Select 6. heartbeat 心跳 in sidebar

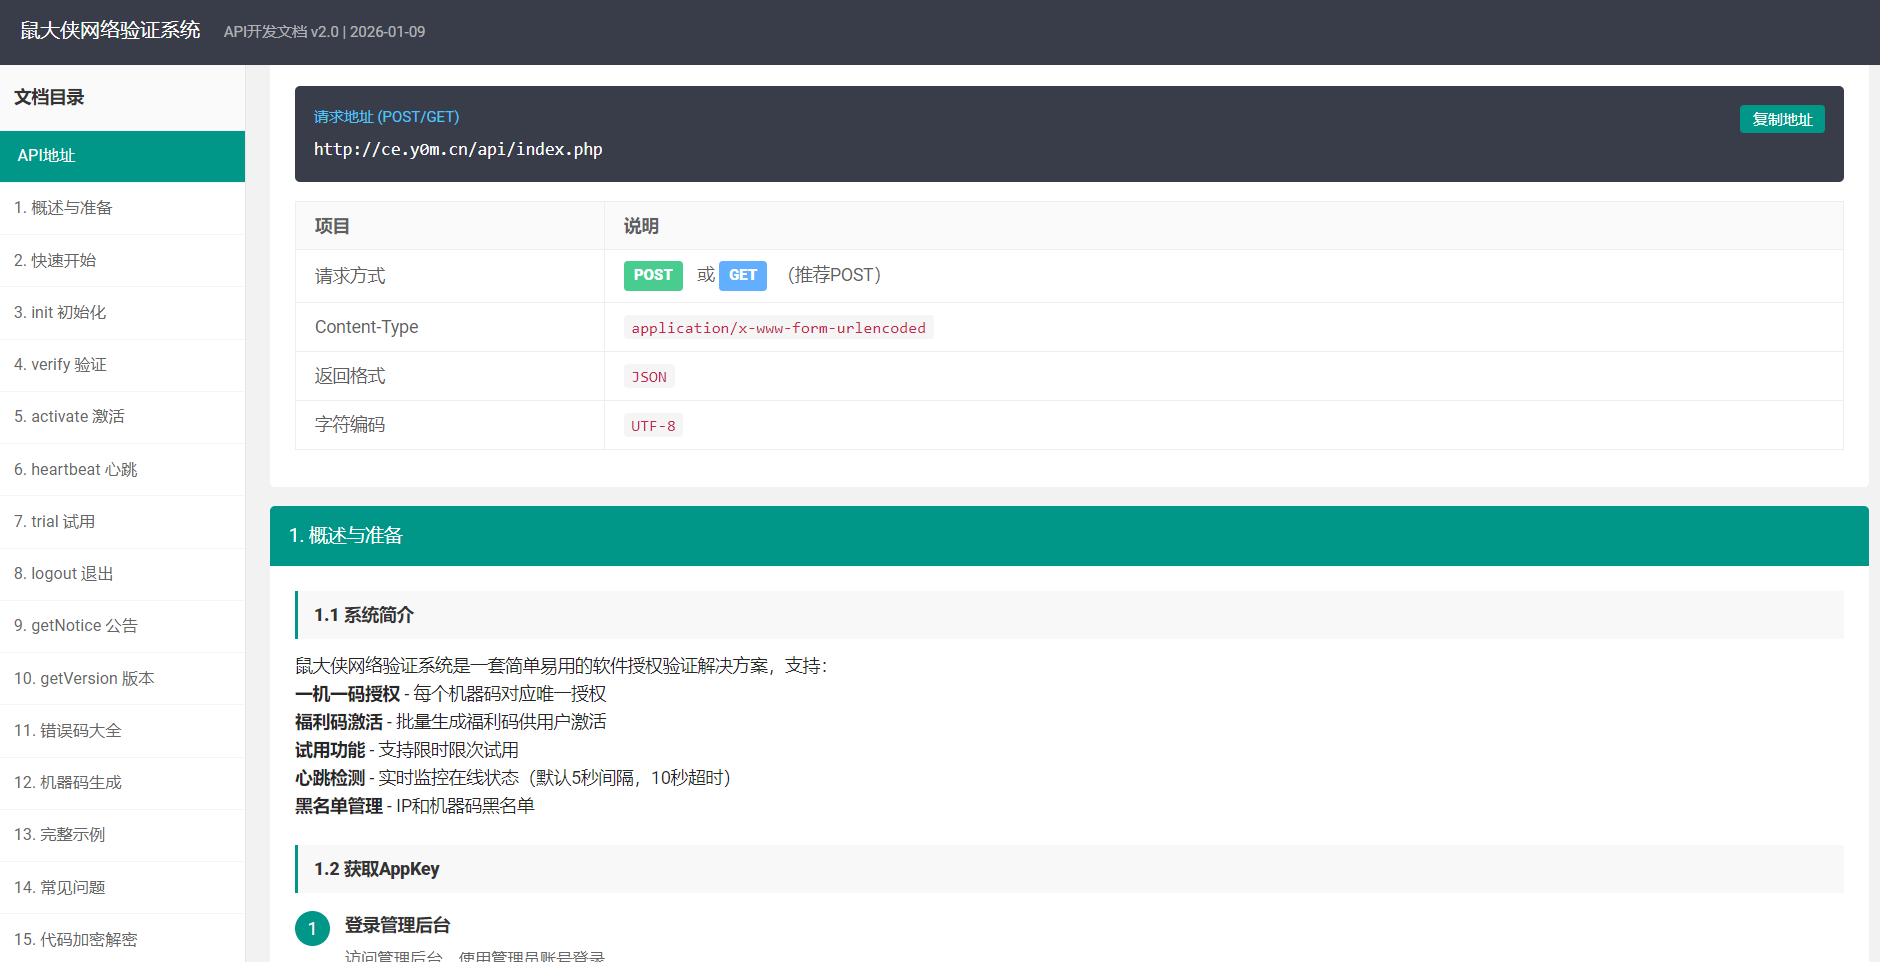tap(75, 469)
